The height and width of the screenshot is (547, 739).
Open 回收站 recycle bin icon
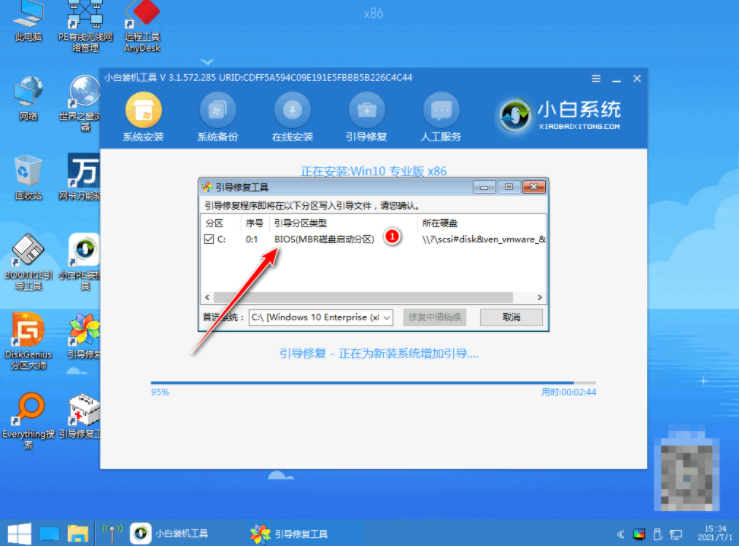pos(28,178)
